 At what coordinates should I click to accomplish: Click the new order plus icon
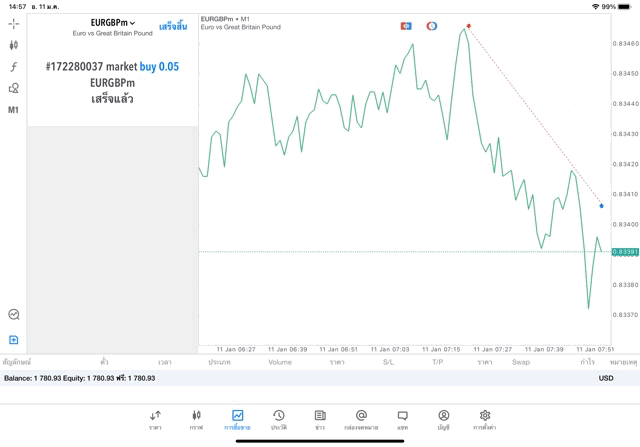click(14, 340)
